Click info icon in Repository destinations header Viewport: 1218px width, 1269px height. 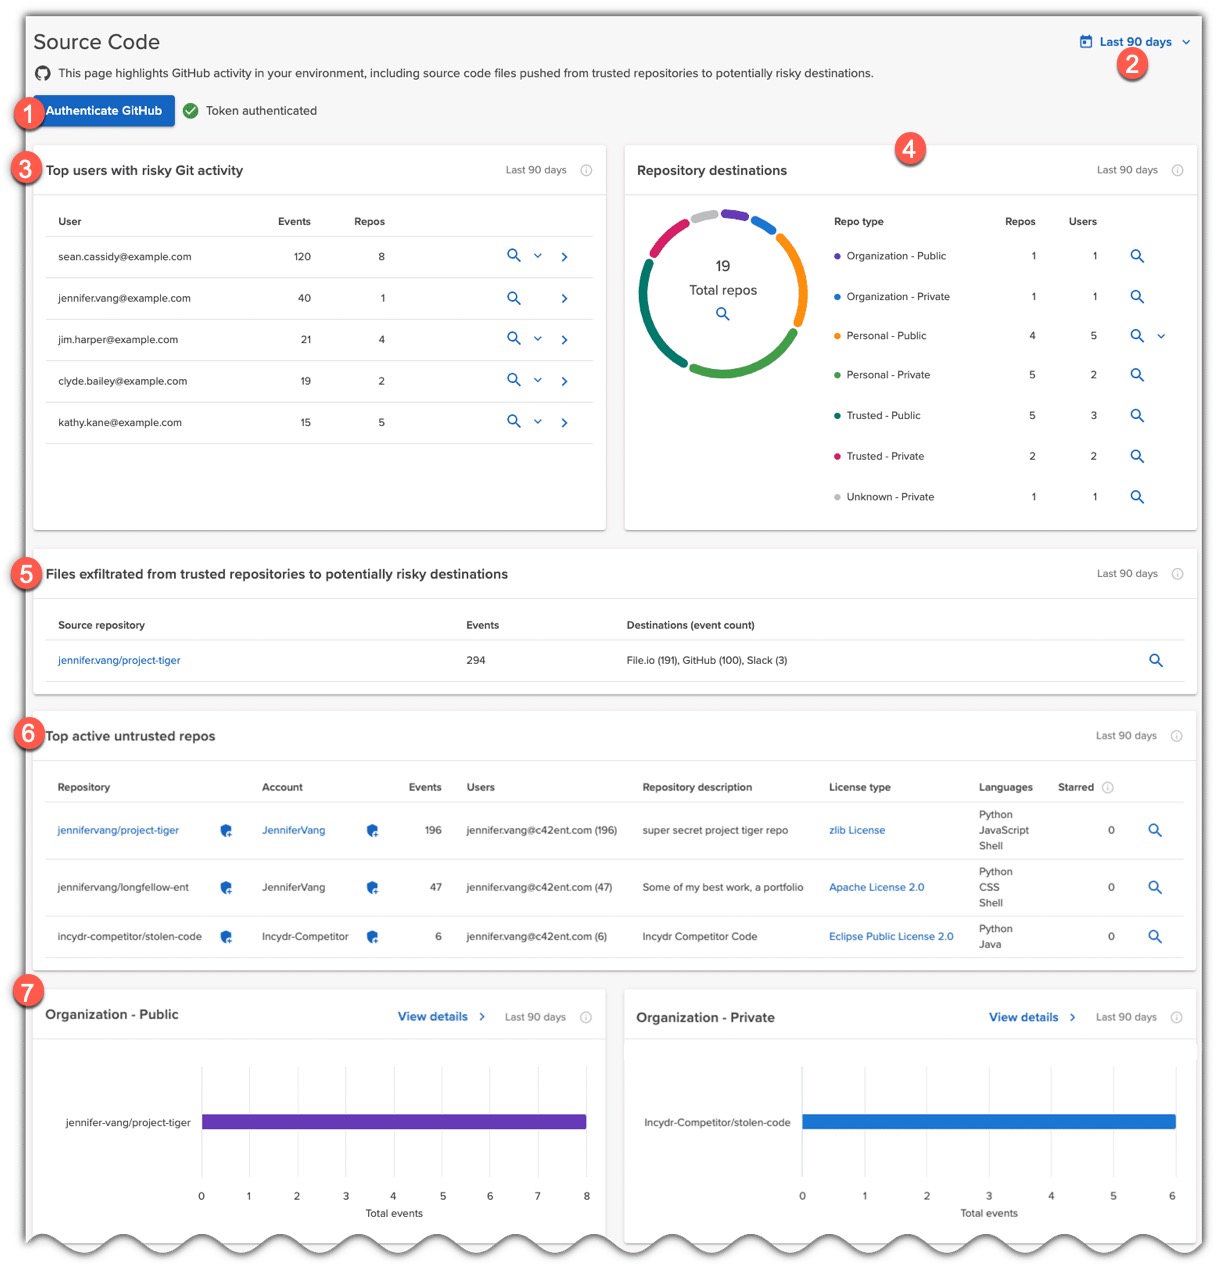[x=1177, y=171]
